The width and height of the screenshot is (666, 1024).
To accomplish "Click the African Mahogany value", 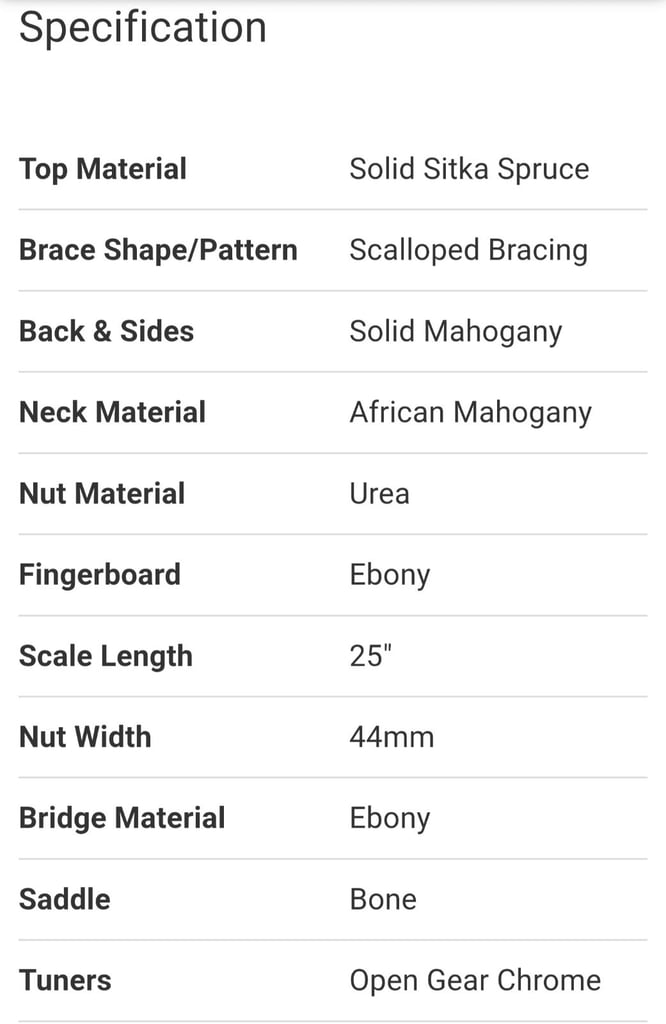I will (471, 413).
